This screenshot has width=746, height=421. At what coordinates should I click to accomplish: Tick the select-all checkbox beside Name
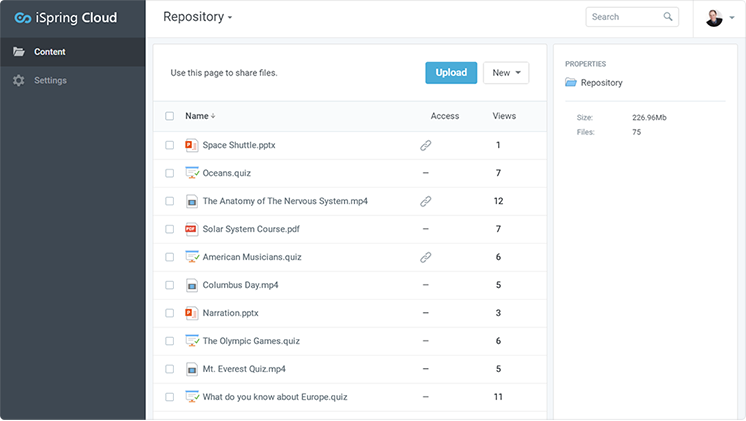click(169, 116)
